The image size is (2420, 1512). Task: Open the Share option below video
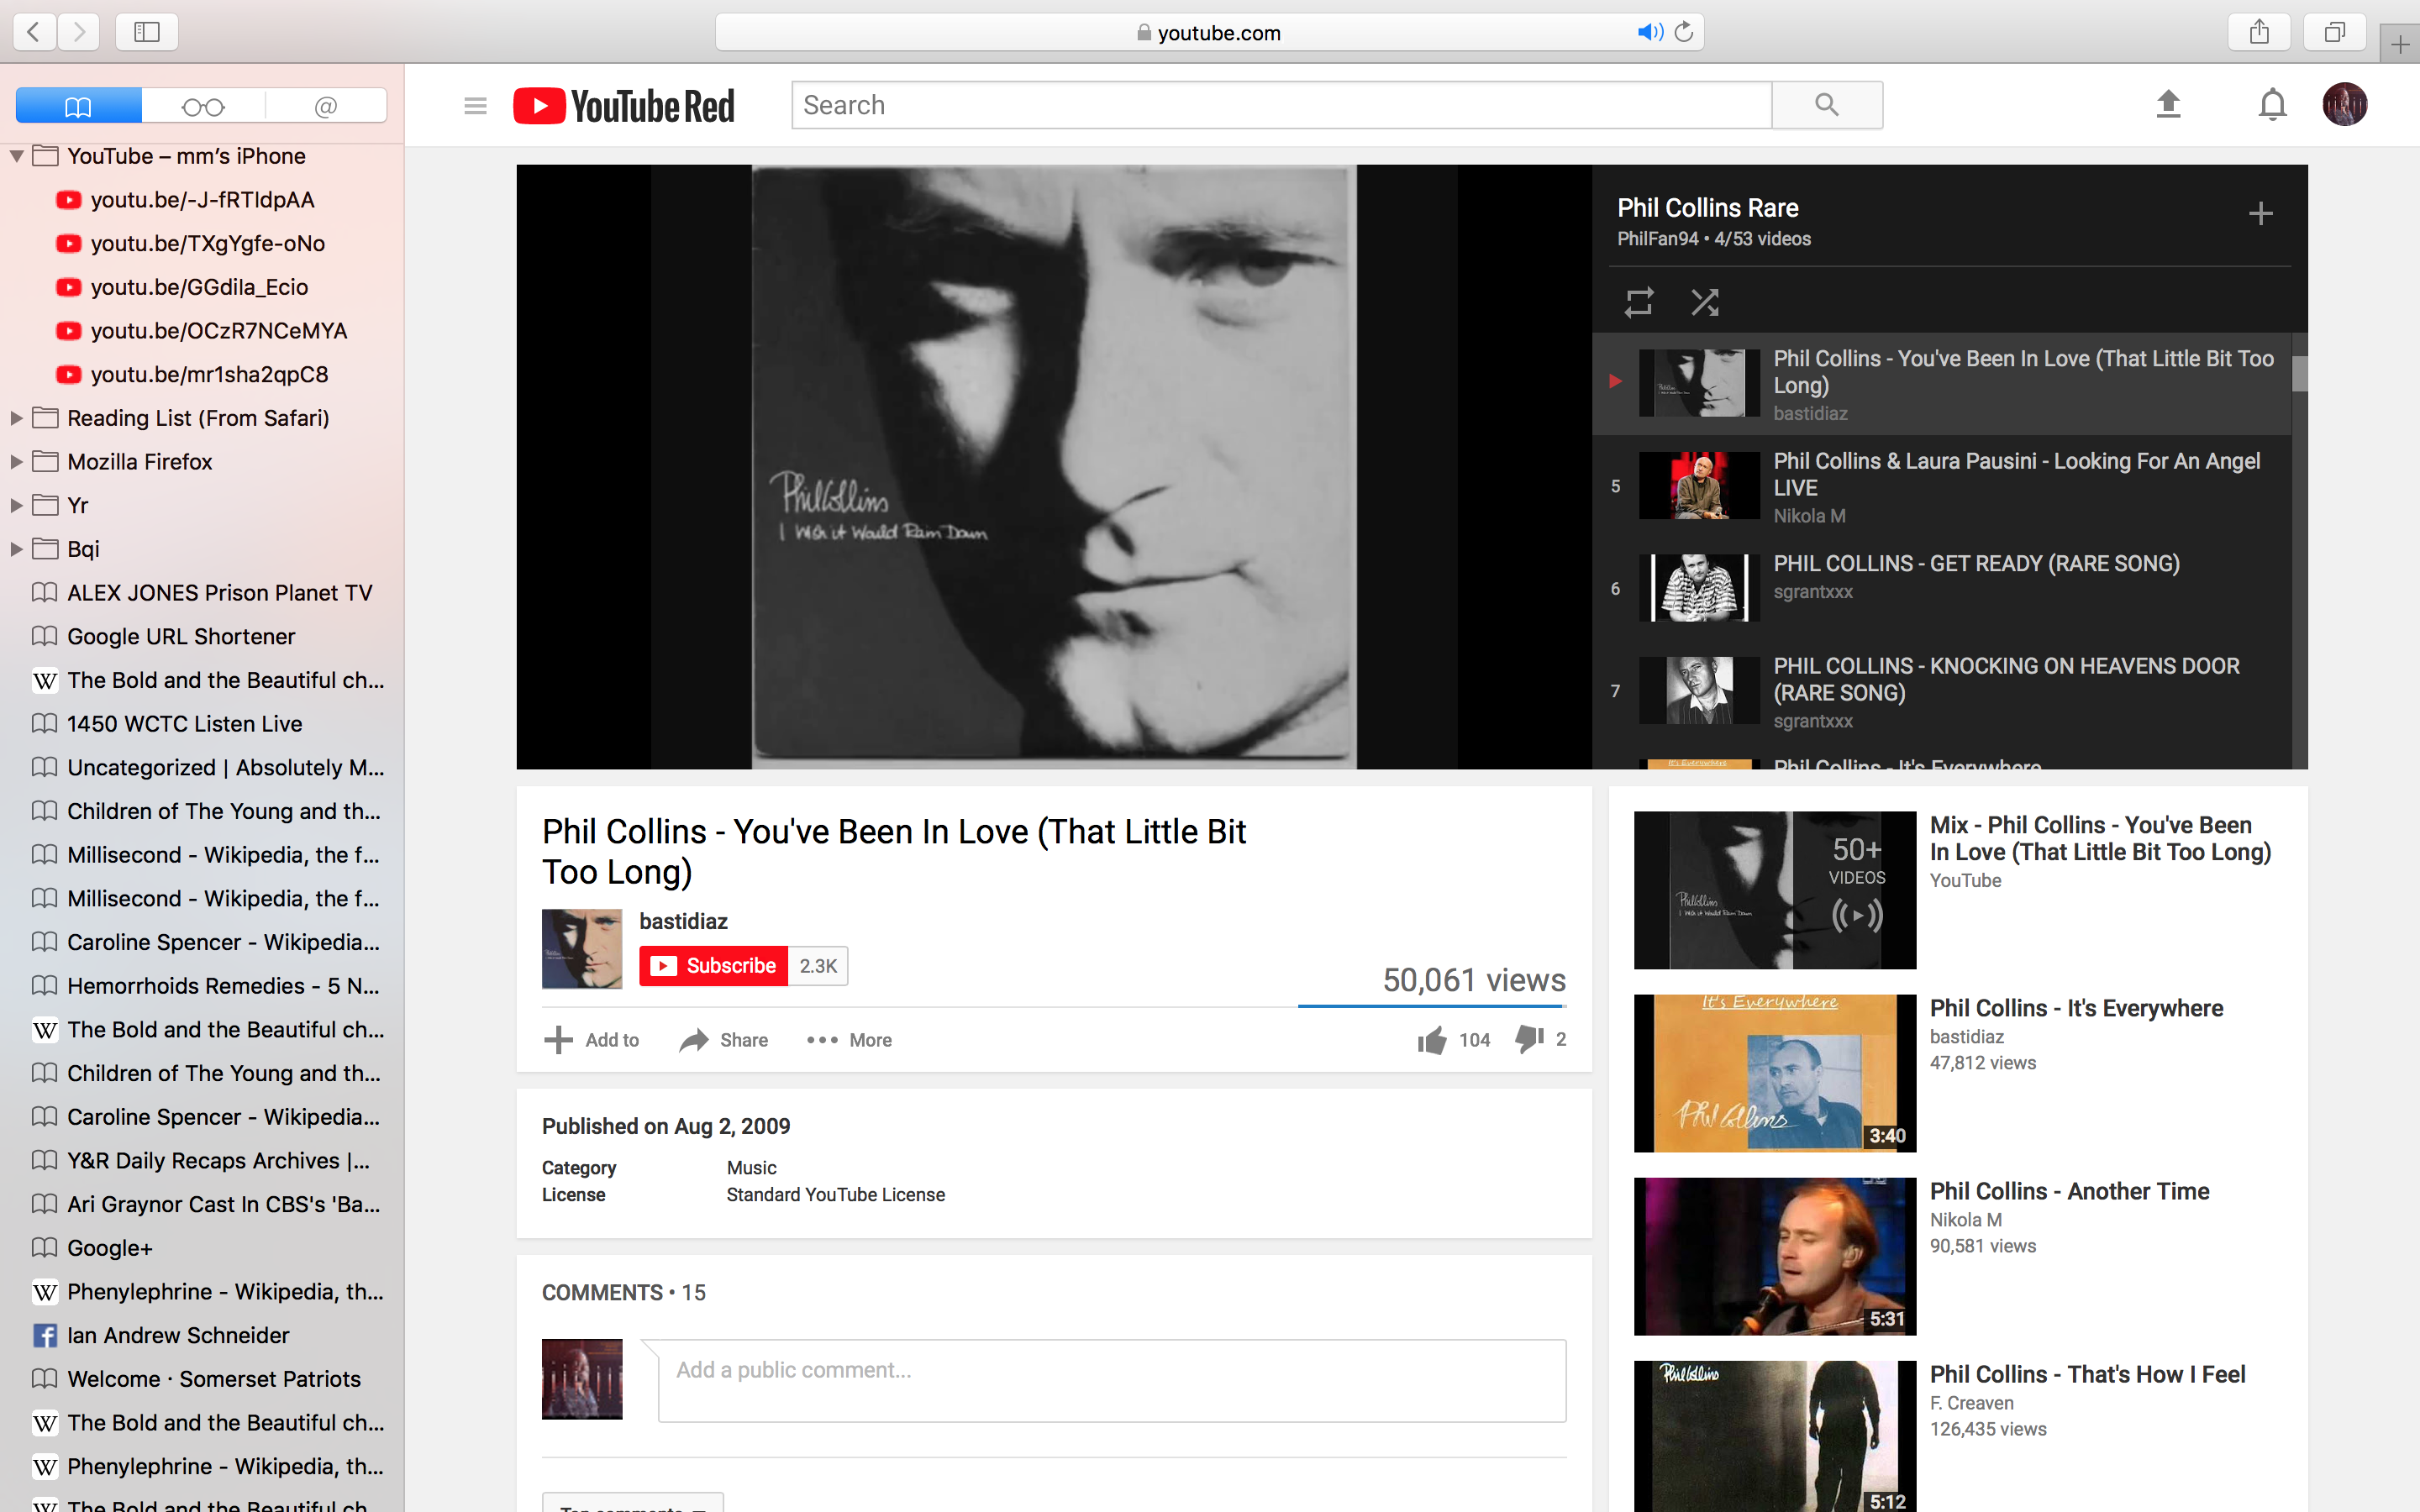tap(723, 1040)
